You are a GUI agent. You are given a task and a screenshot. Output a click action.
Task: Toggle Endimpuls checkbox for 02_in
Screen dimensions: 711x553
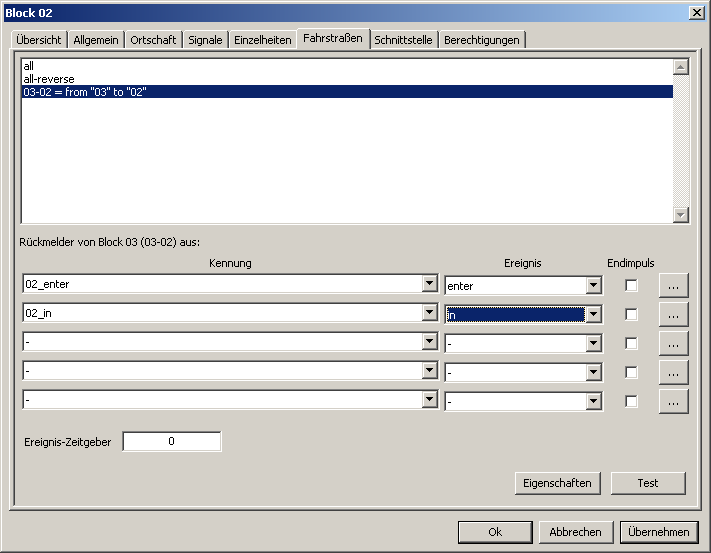[631, 314]
